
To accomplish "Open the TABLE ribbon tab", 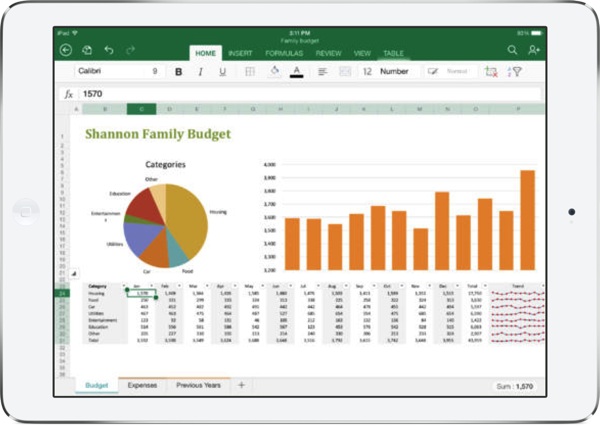I will [x=393, y=53].
